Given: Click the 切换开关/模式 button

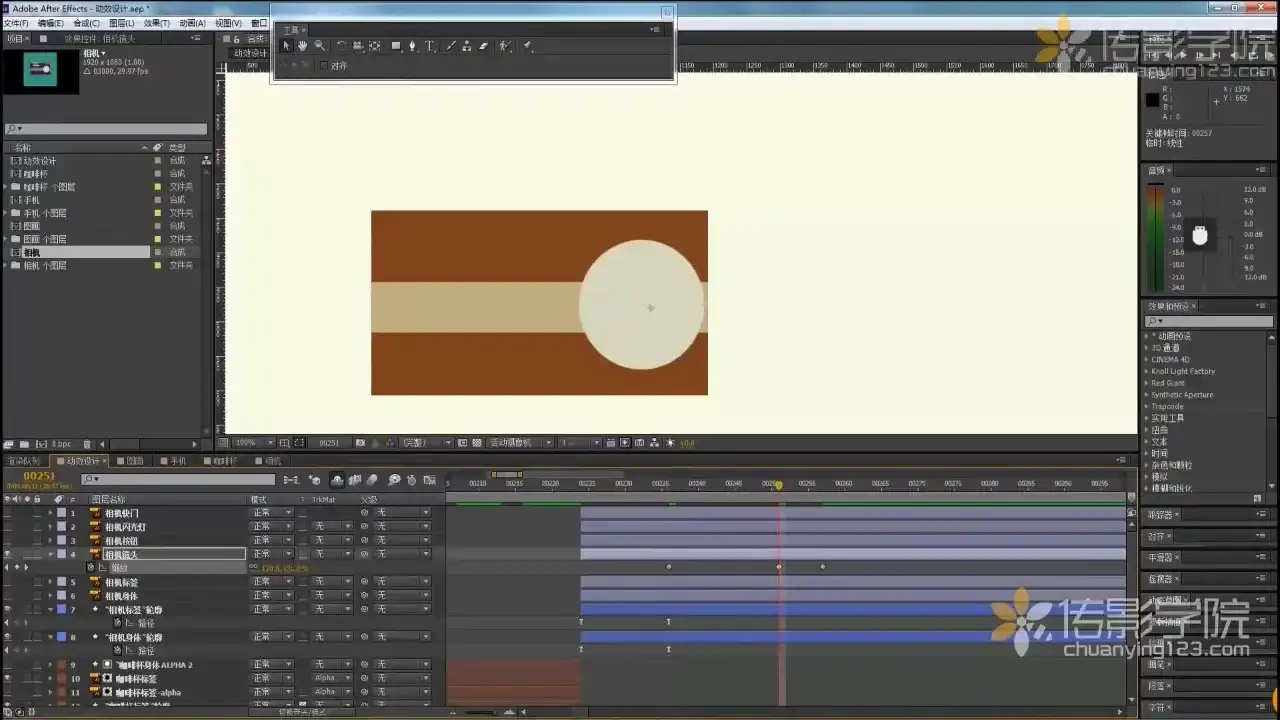Looking at the screenshot, I should coord(302,712).
